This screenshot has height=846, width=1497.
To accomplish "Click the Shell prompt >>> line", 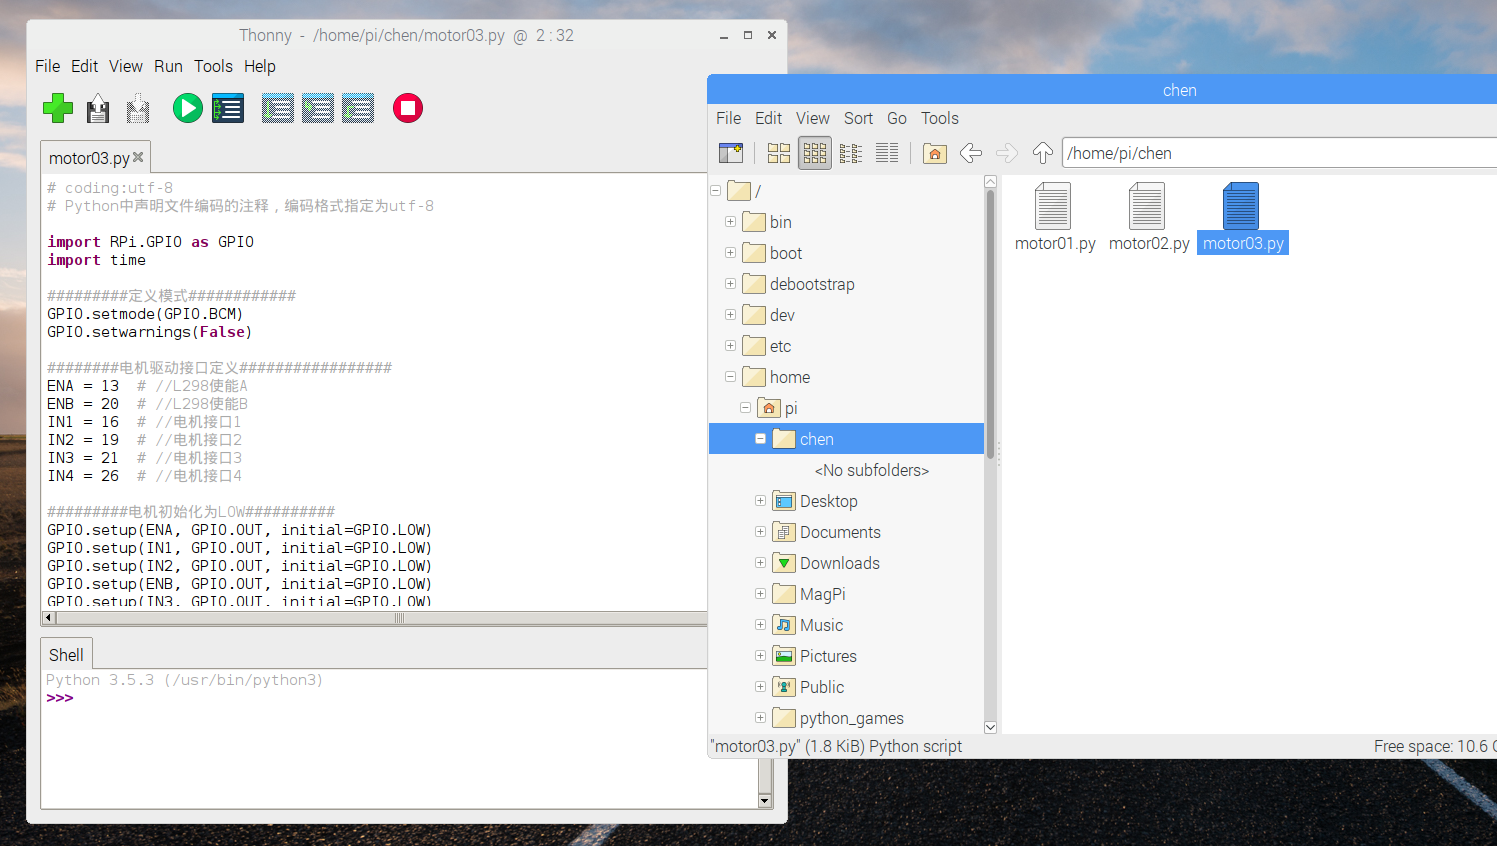I will tap(60, 698).
